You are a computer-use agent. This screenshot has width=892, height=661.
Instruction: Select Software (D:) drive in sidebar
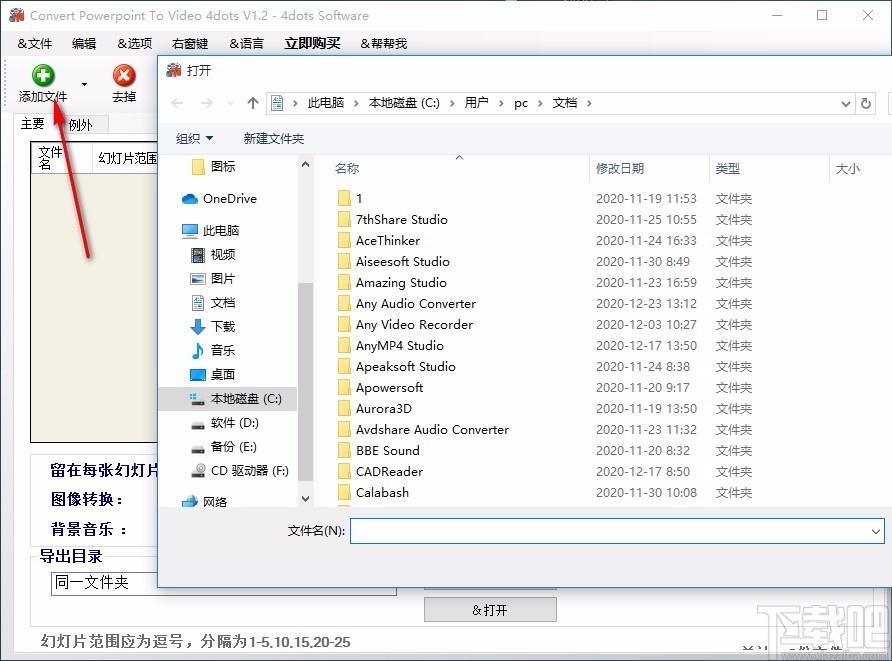pos(225,423)
